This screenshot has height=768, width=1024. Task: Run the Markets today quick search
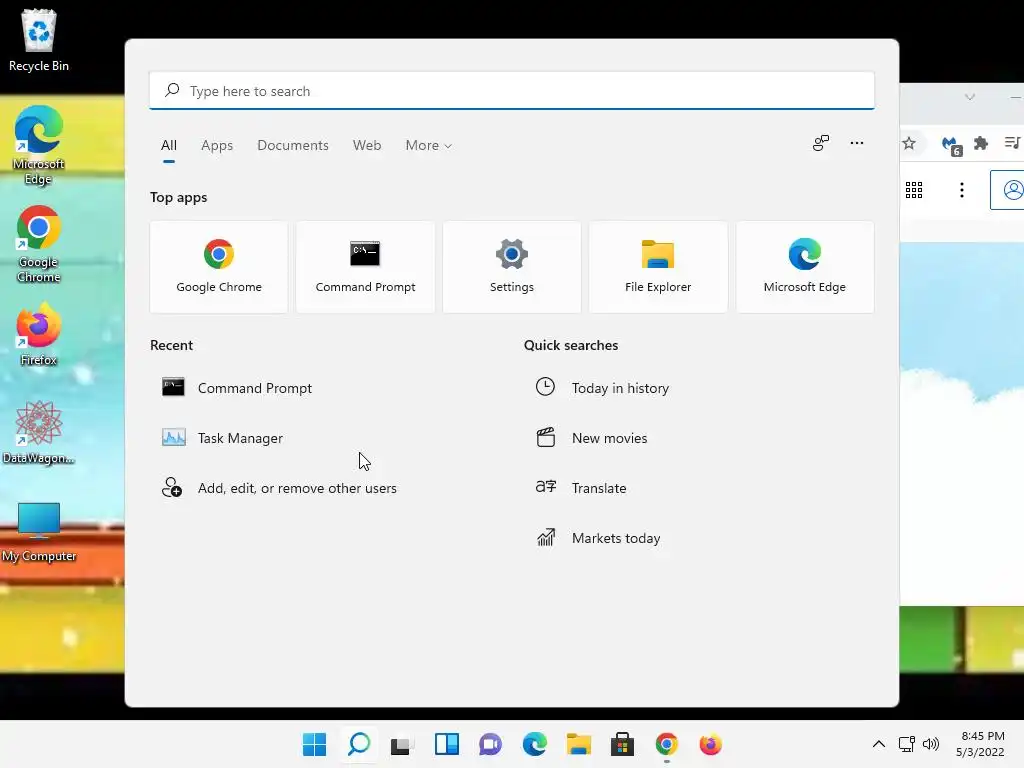[x=598, y=538]
